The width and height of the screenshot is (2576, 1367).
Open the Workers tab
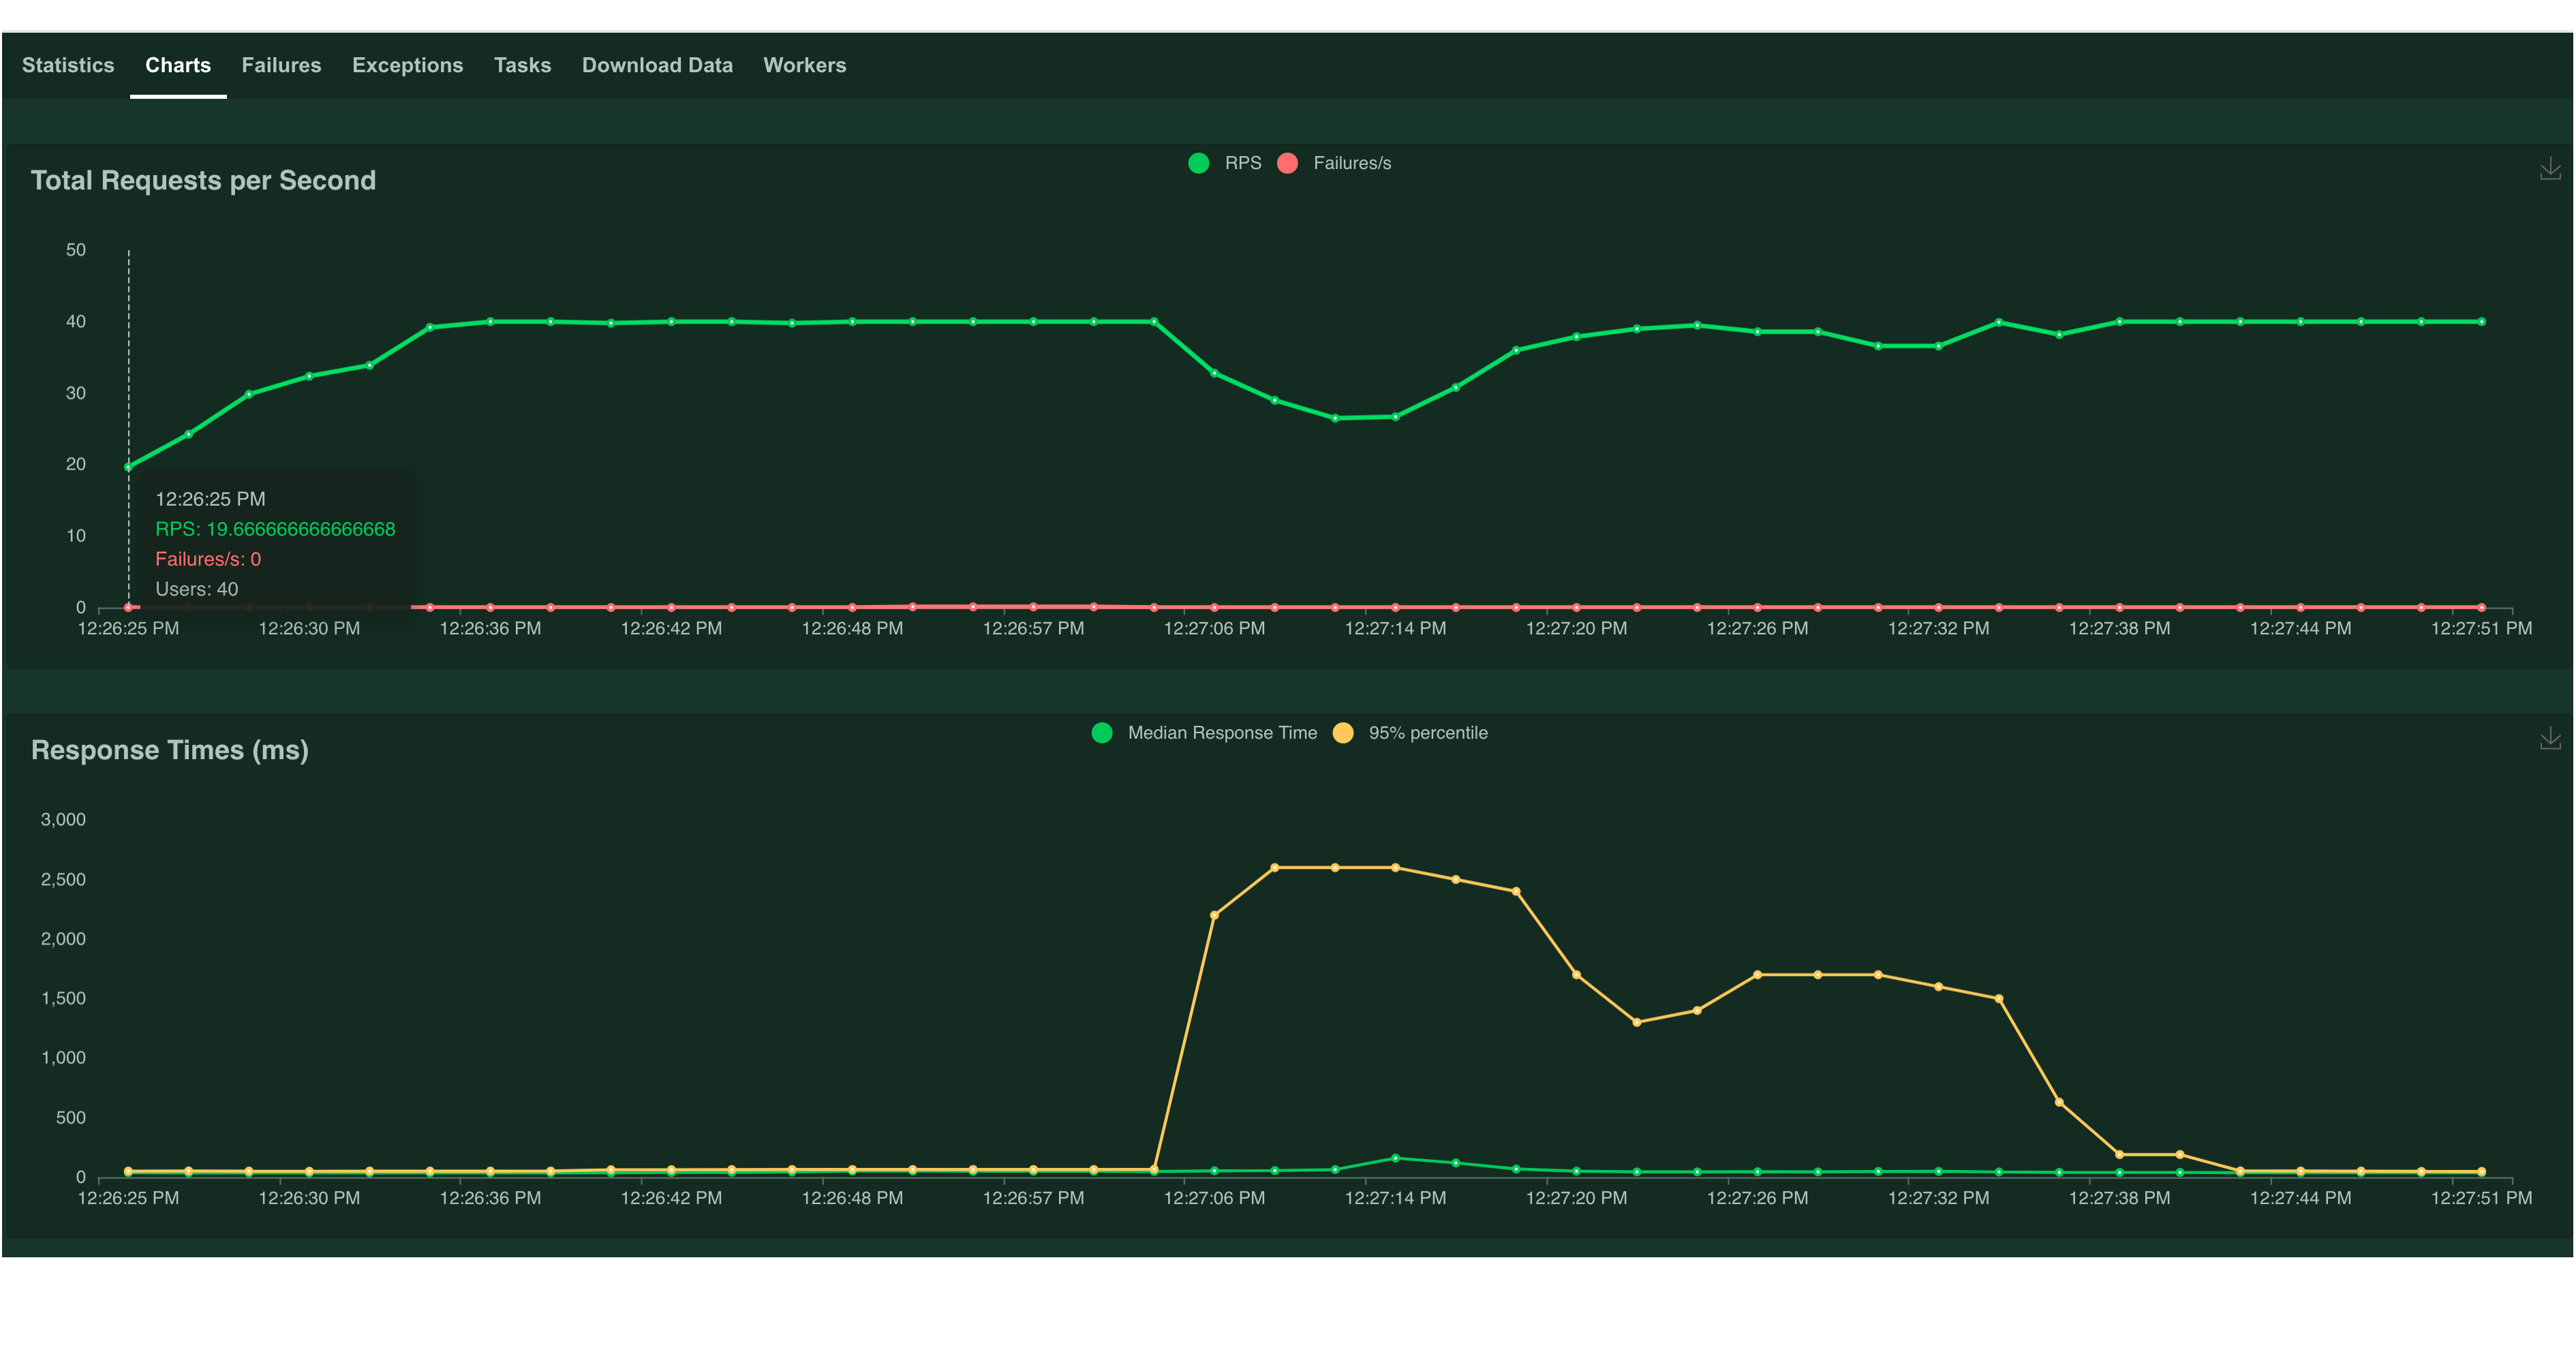click(x=804, y=64)
